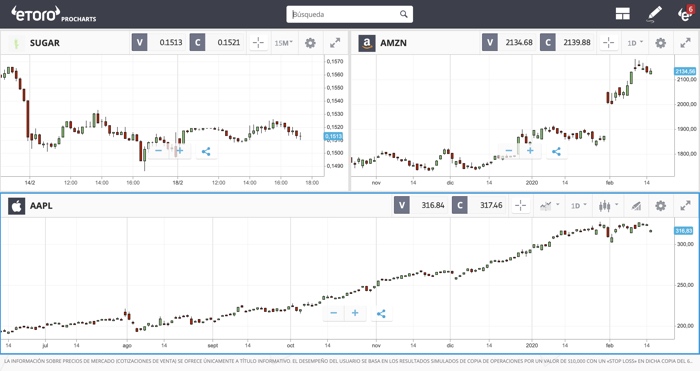Click the SUGAR sell V button
Viewport: 700px width, 371px height.
point(139,42)
